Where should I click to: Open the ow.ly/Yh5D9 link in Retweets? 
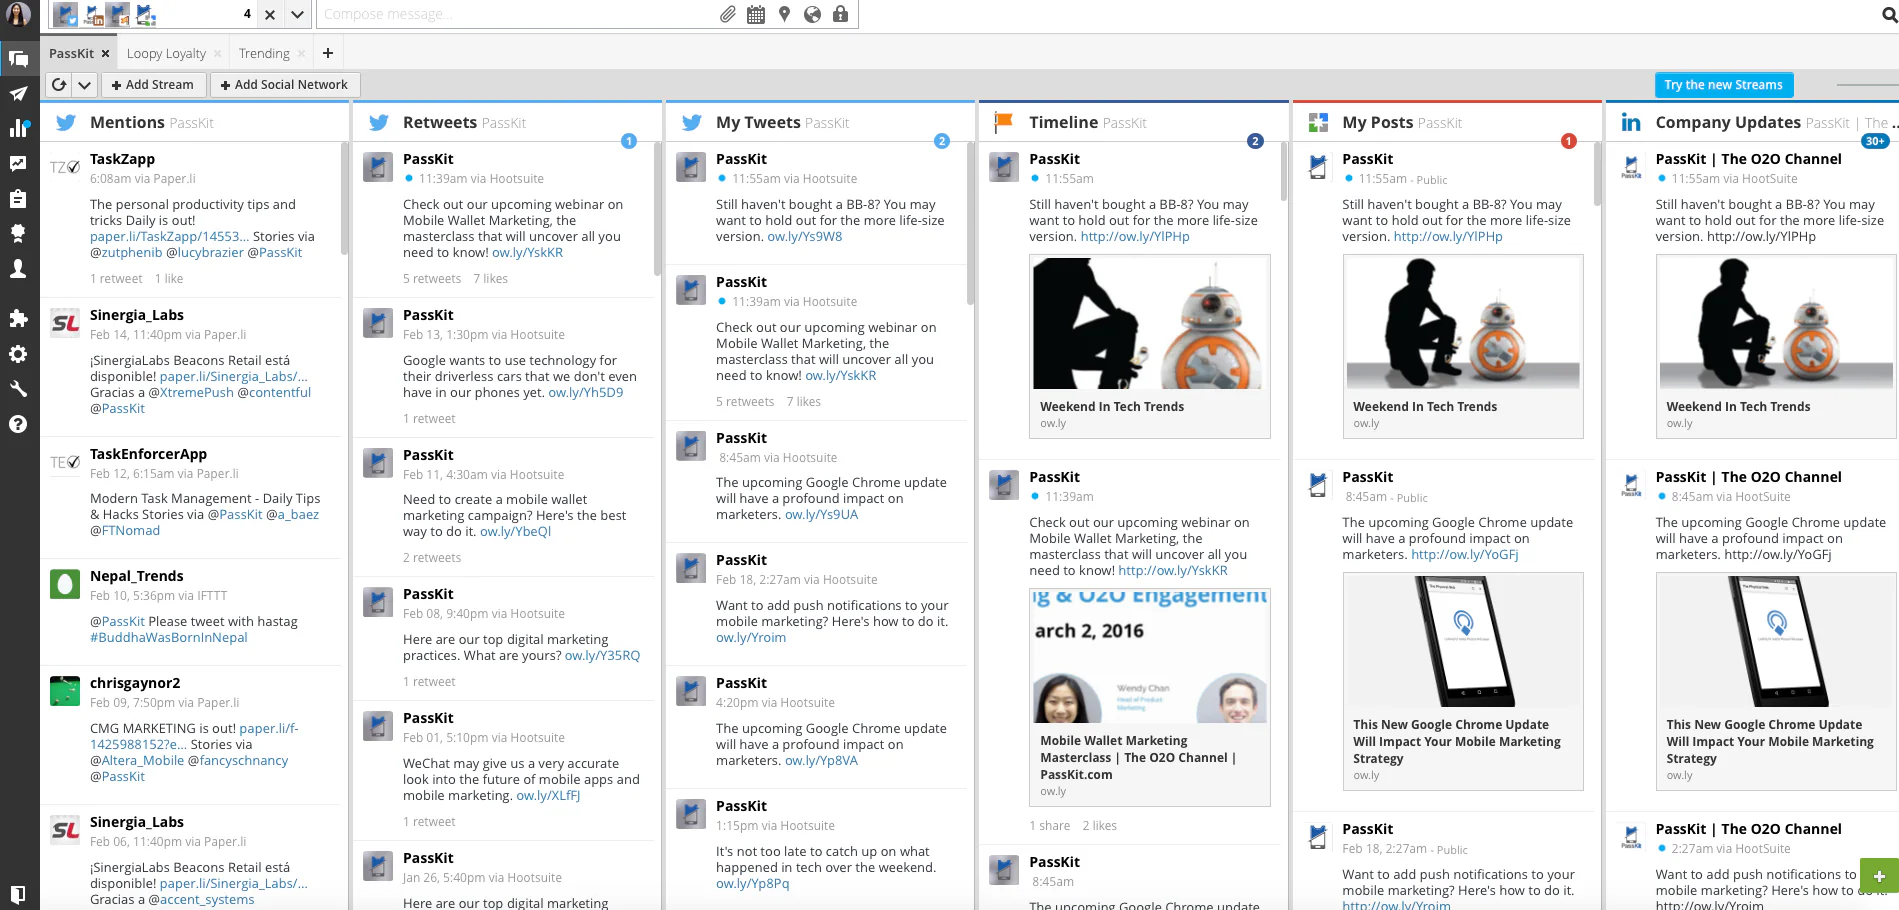(x=585, y=393)
